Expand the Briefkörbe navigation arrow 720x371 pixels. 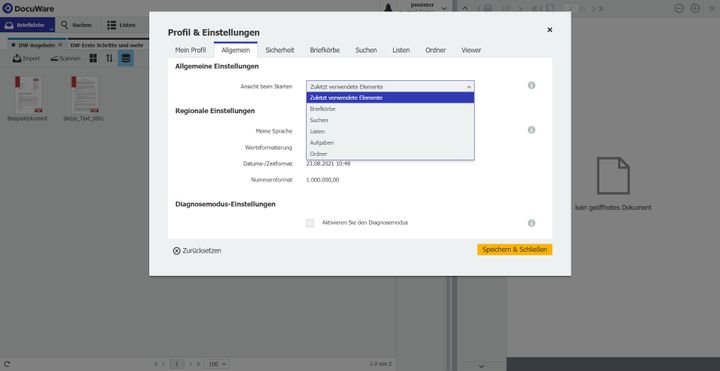point(51,29)
